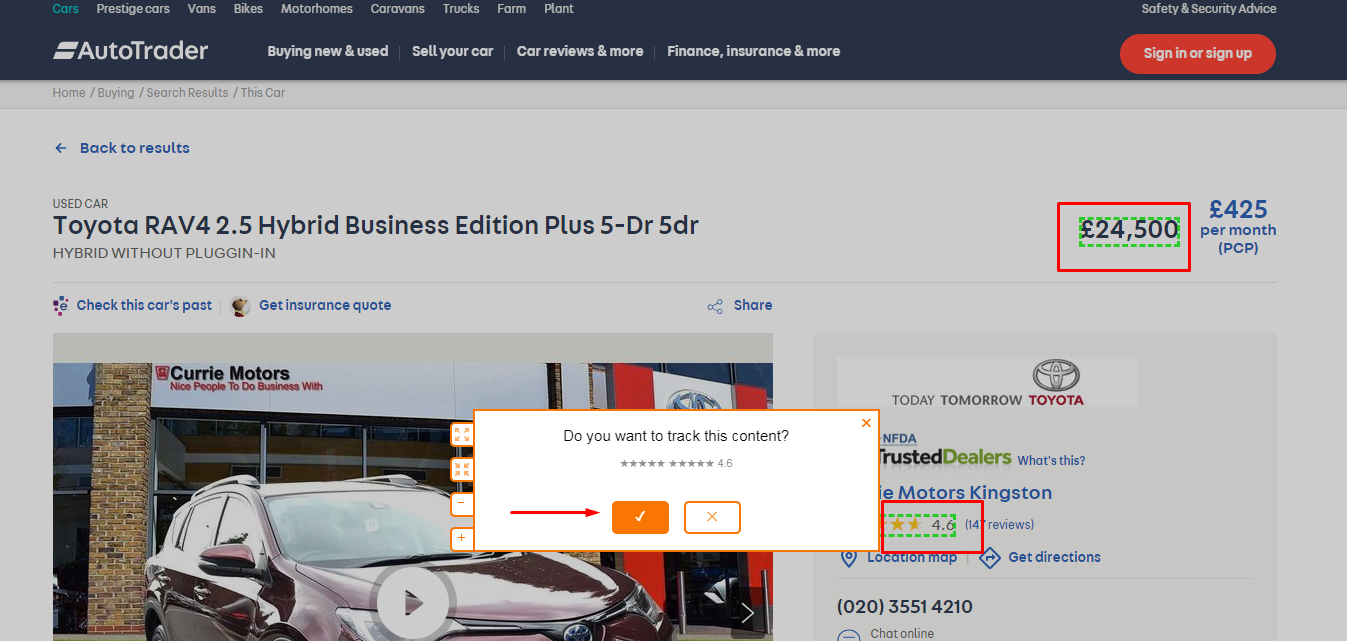Open the Trucks section
The height and width of the screenshot is (641, 1347).
461,9
